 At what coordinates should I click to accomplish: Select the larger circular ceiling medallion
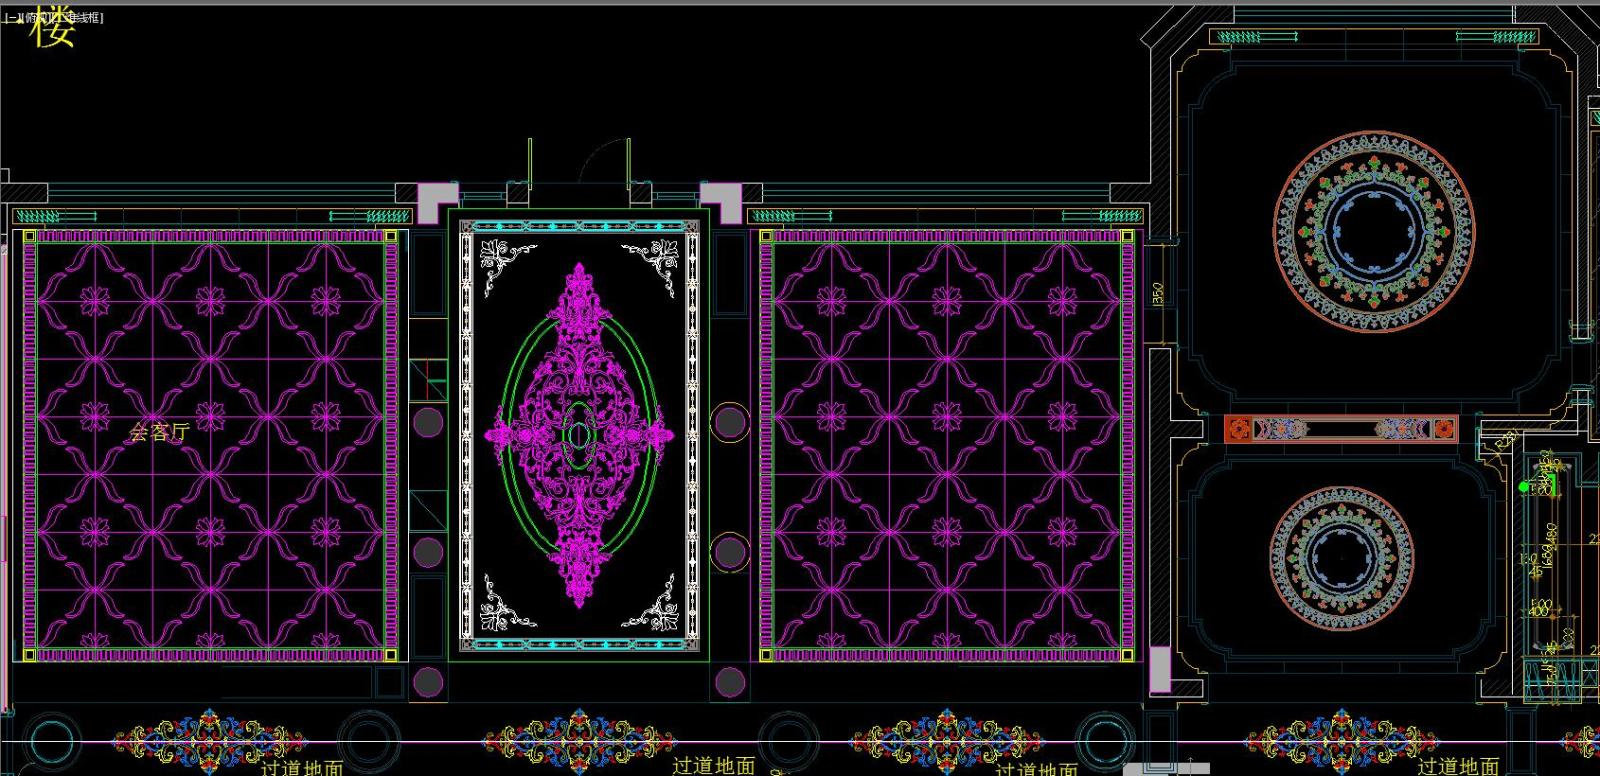click(1373, 232)
